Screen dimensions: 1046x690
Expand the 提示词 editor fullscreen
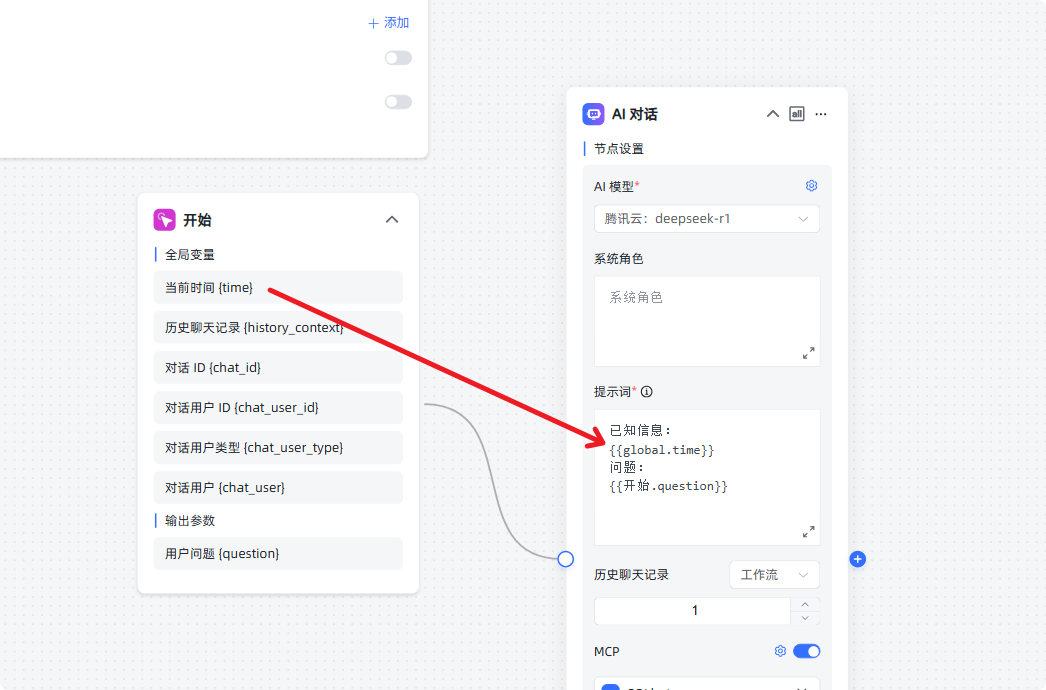click(x=809, y=532)
